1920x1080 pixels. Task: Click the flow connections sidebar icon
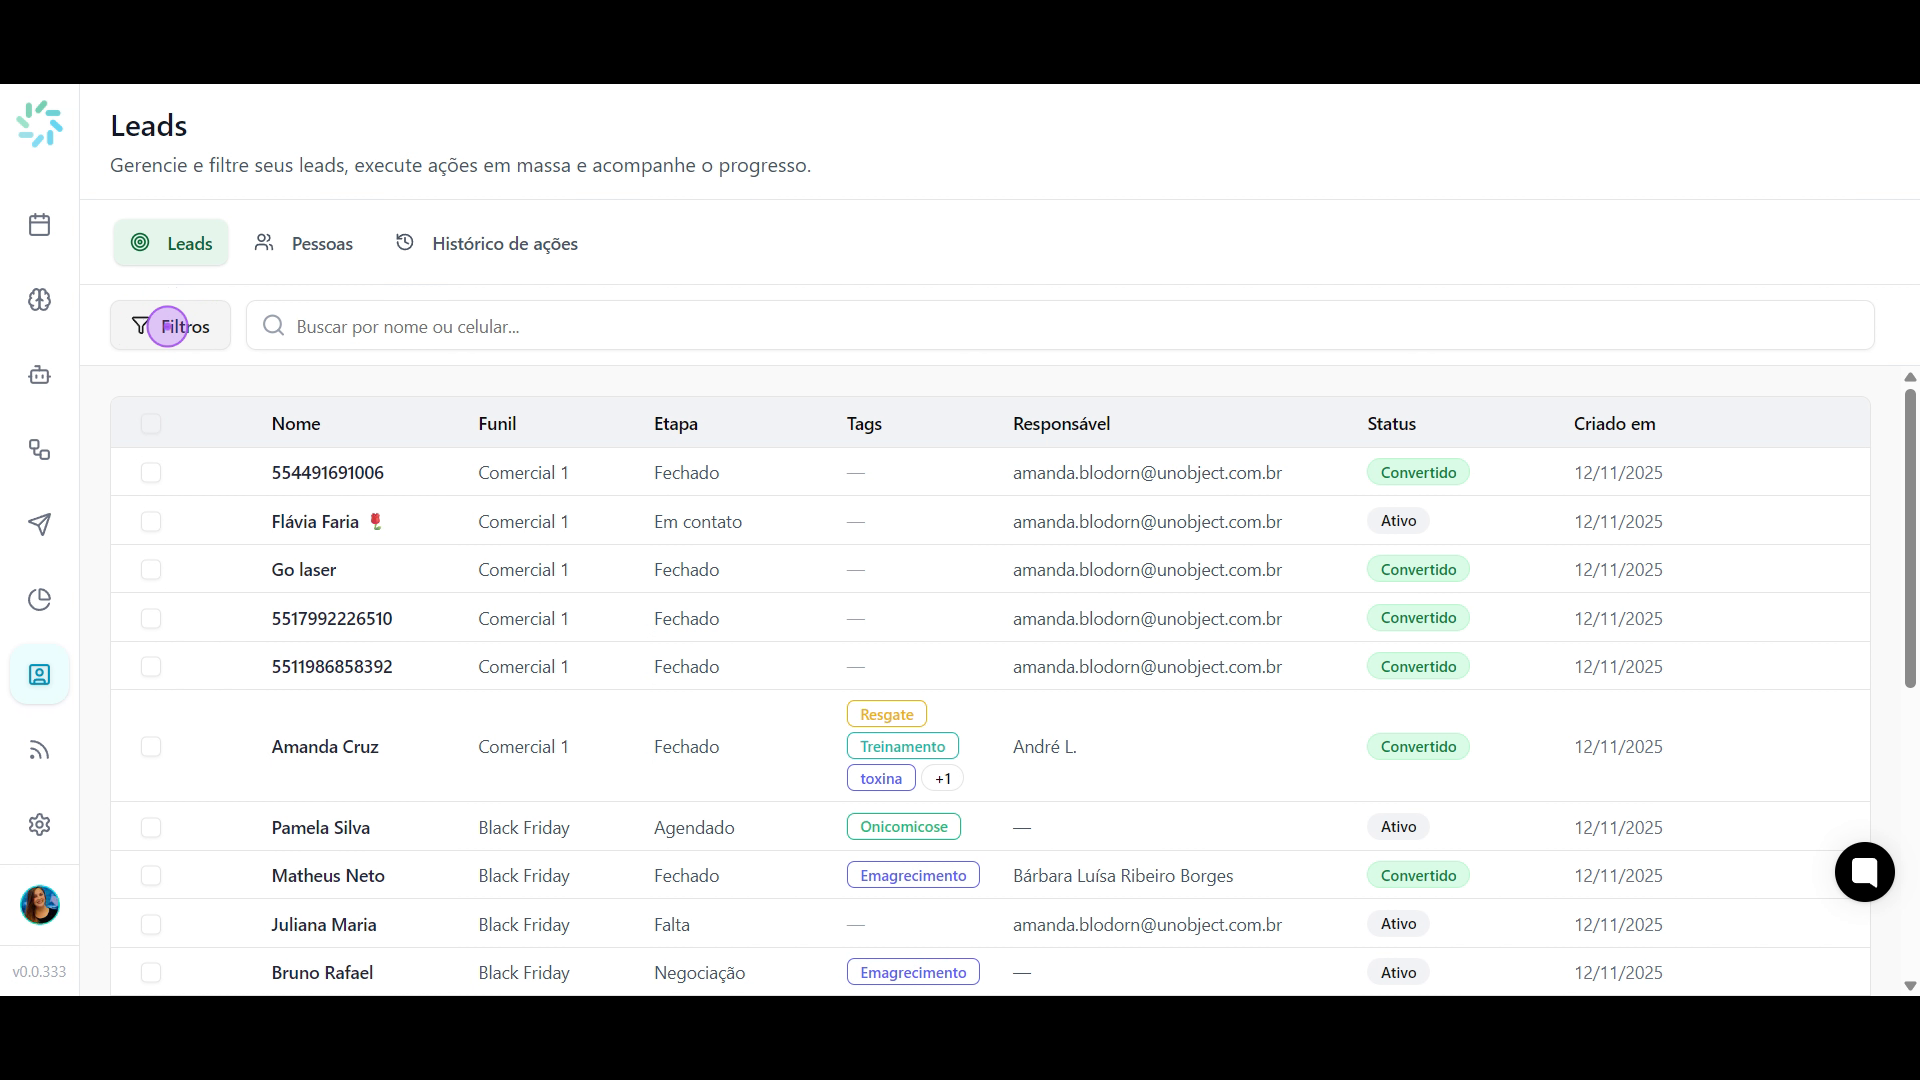(x=39, y=450)
